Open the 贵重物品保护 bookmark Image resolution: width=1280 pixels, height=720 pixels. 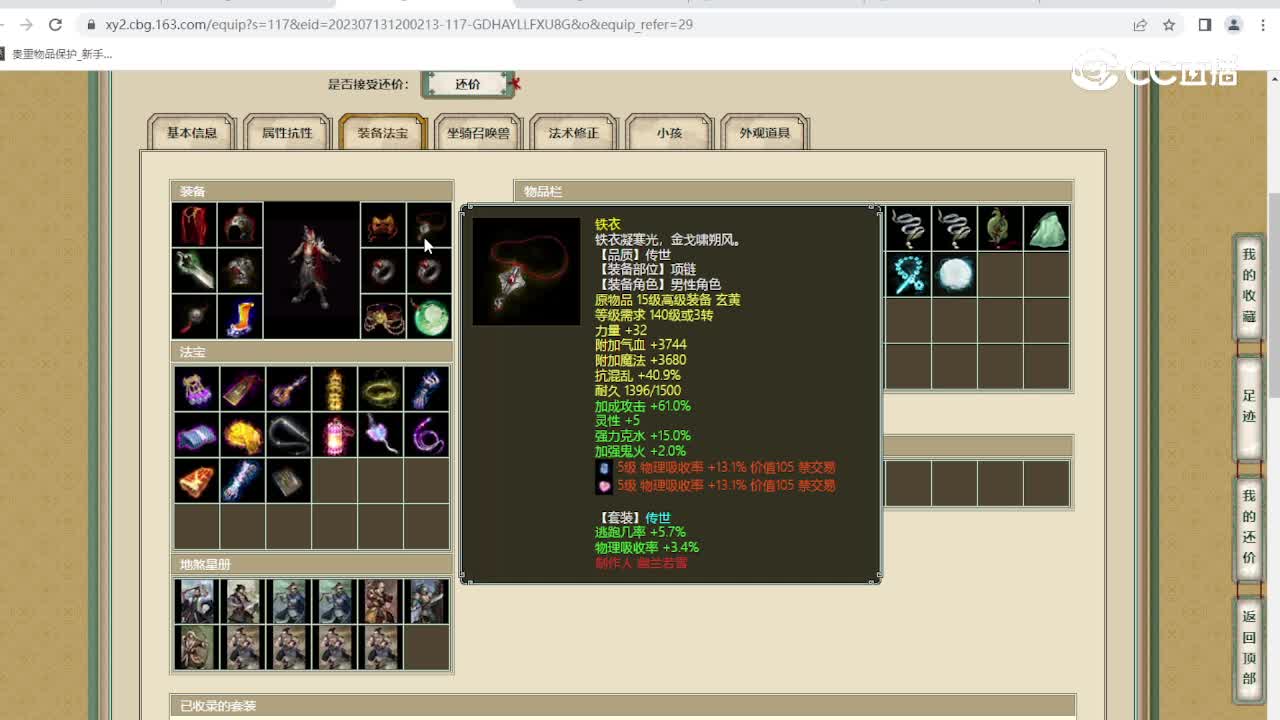click(57, 54)
